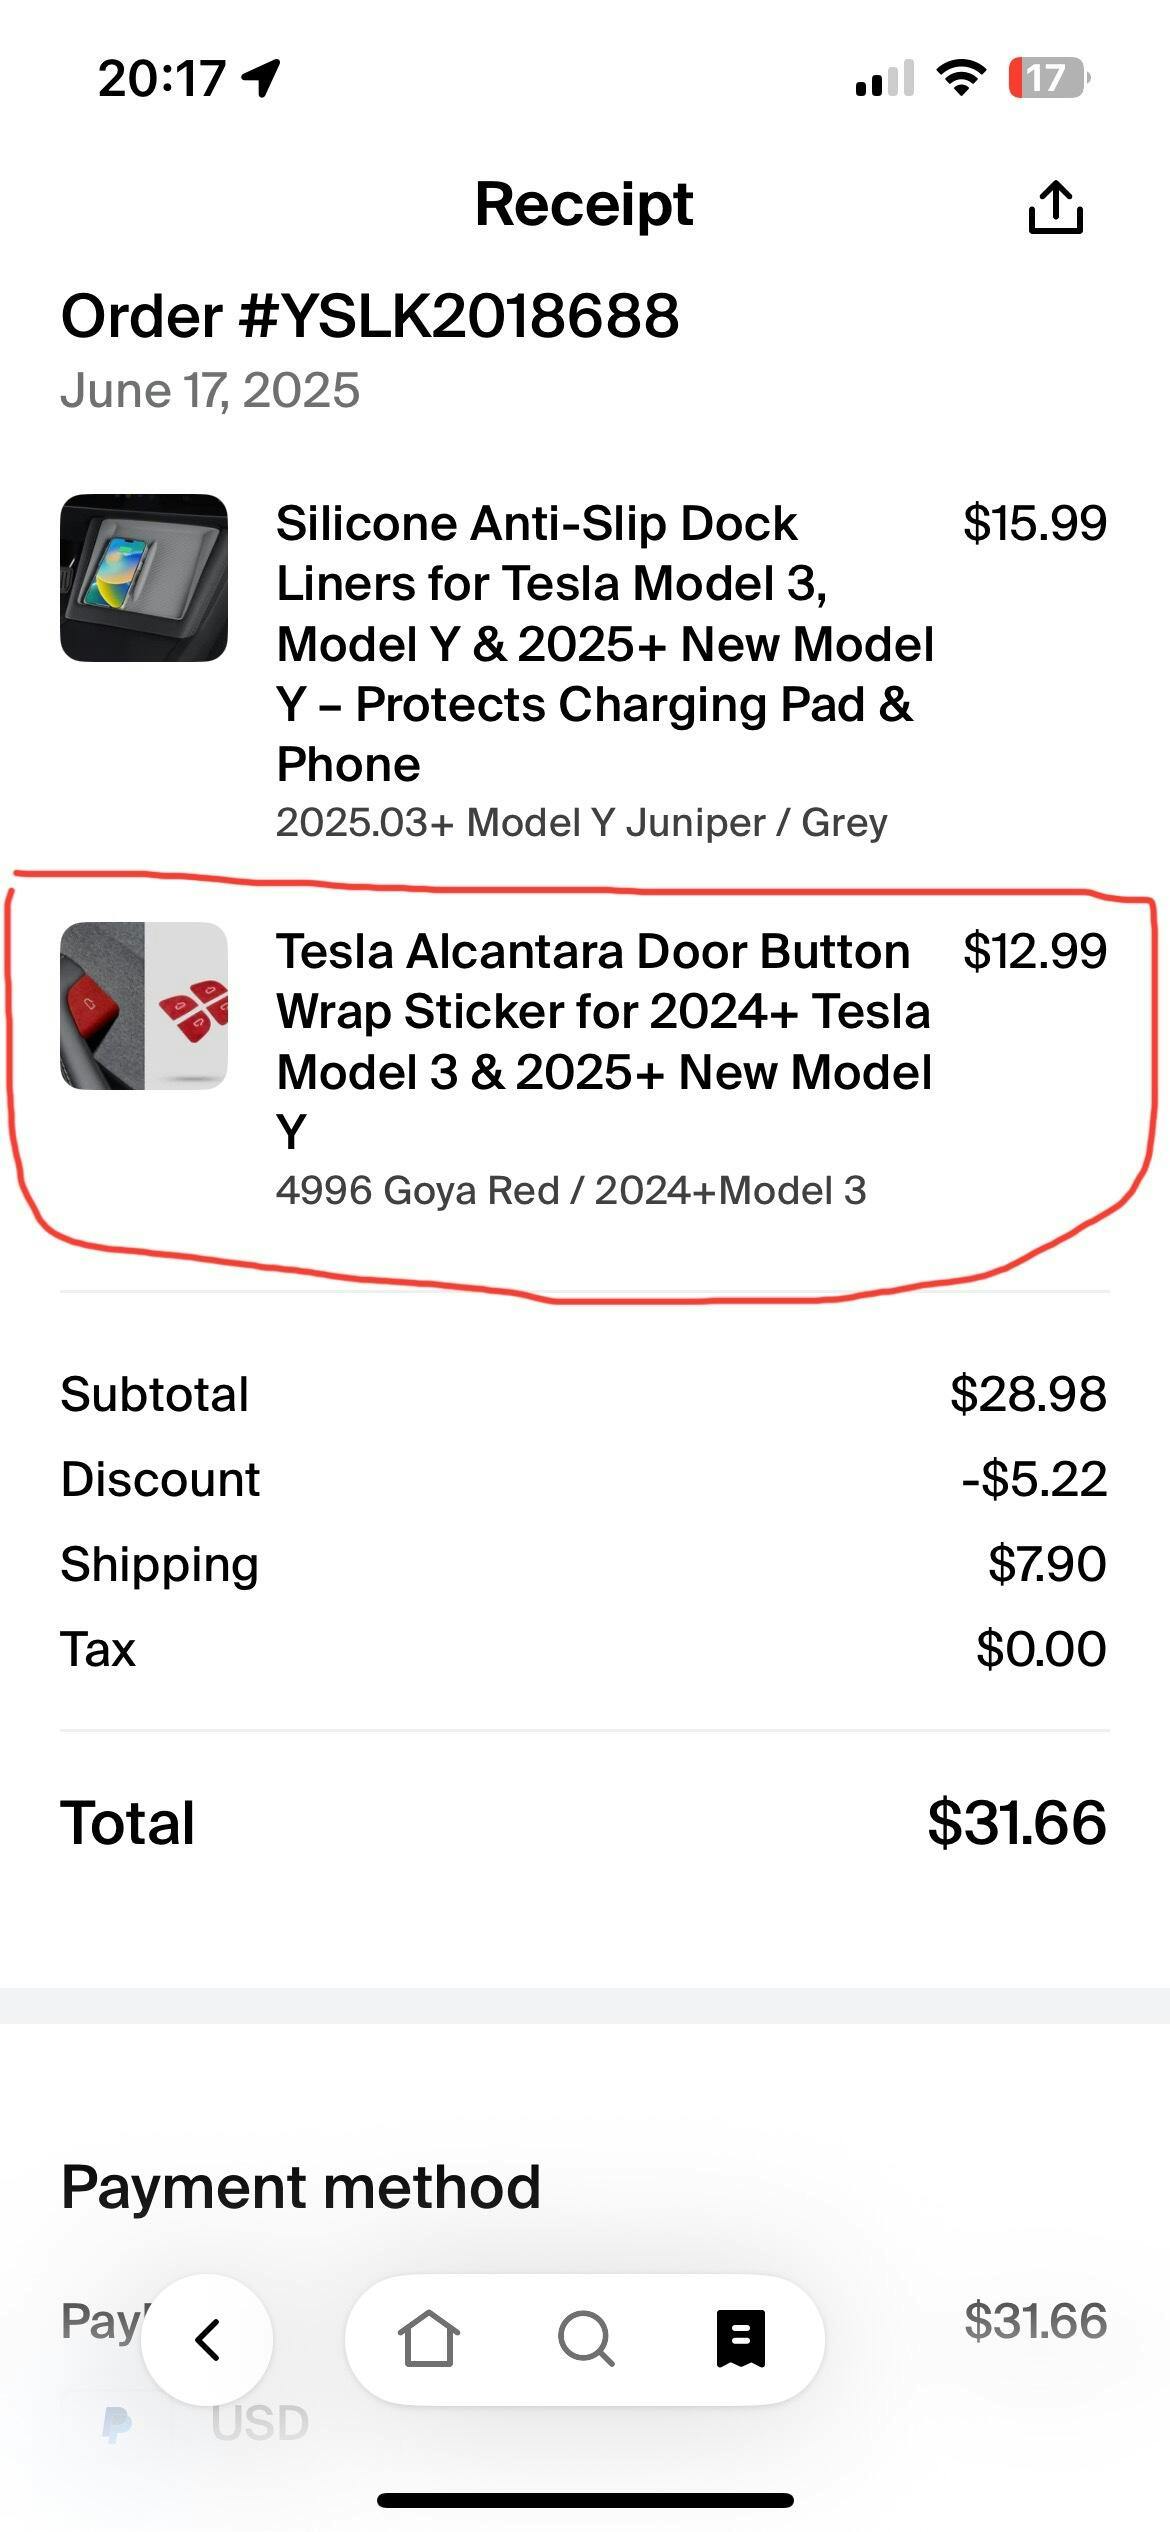The height and width of the screenshot is (2532, 1170).
Task: Tap the location arrow in status bar
Action: pyautogui.click(x=262, y=78)
